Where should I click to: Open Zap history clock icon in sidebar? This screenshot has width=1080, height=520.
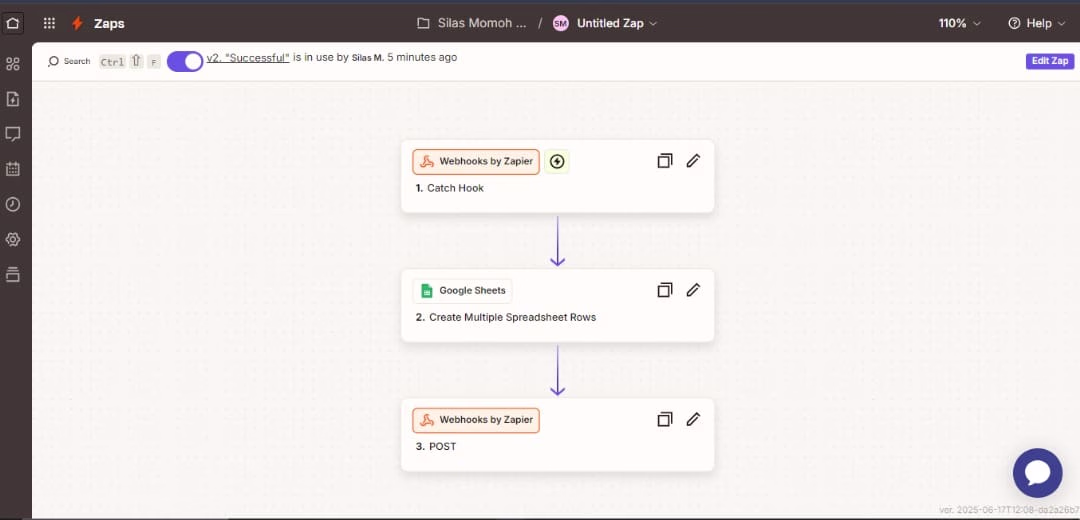tap(13, 204)
